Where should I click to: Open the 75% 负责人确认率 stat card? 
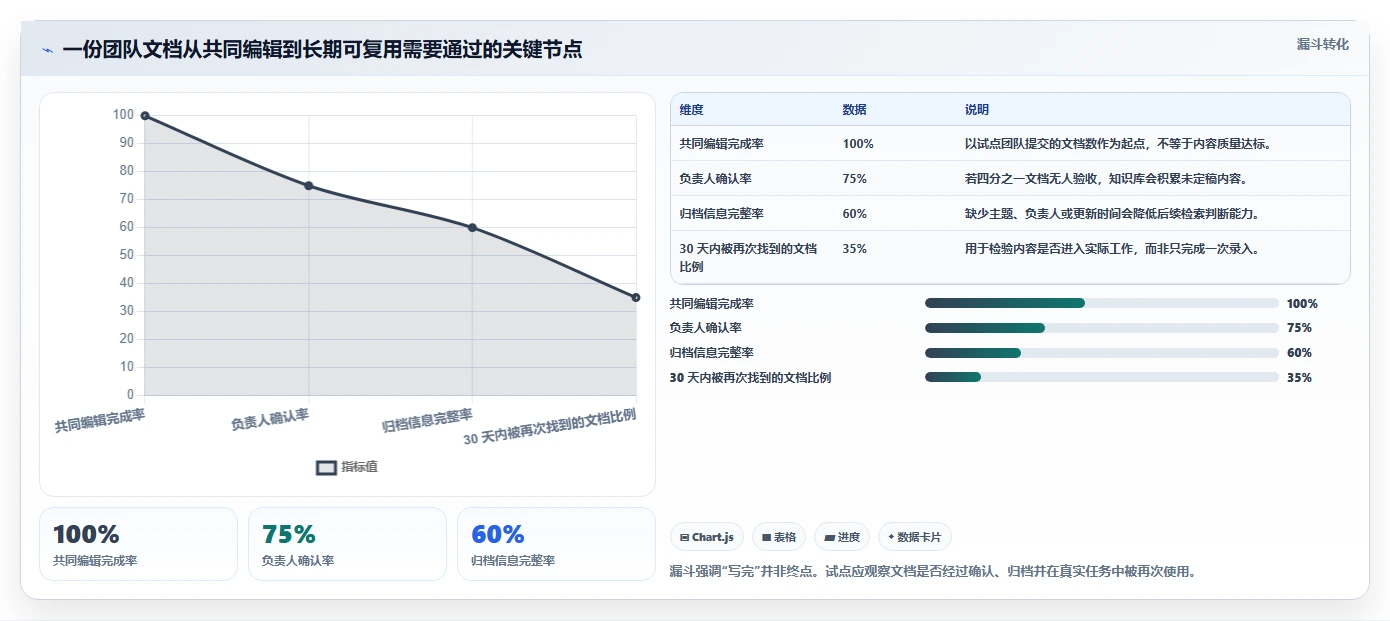pyautogui.click(x=347, y=544)
